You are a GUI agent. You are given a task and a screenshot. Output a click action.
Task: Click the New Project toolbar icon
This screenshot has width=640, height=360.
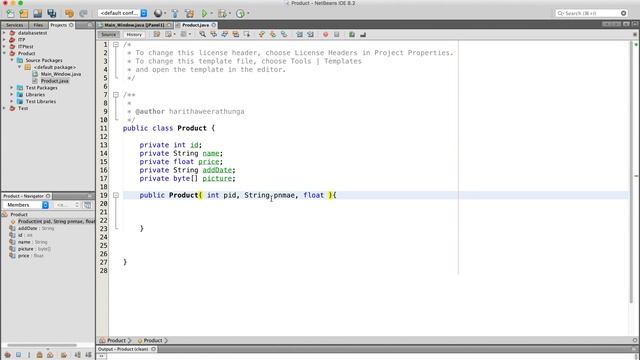tap(24, 13)
